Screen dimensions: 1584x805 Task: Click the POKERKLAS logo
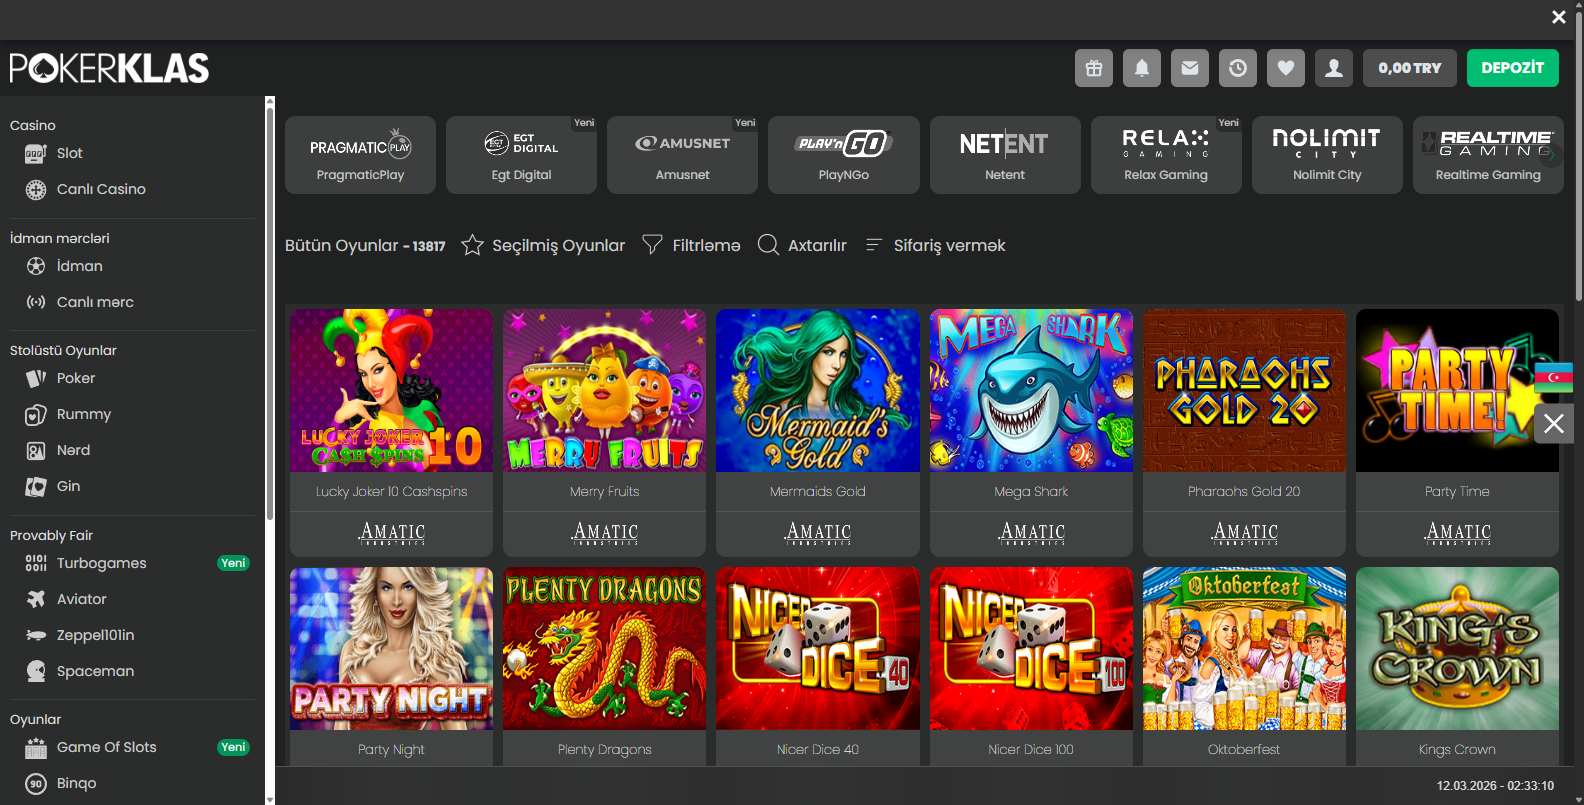click(x=109, y=68)
